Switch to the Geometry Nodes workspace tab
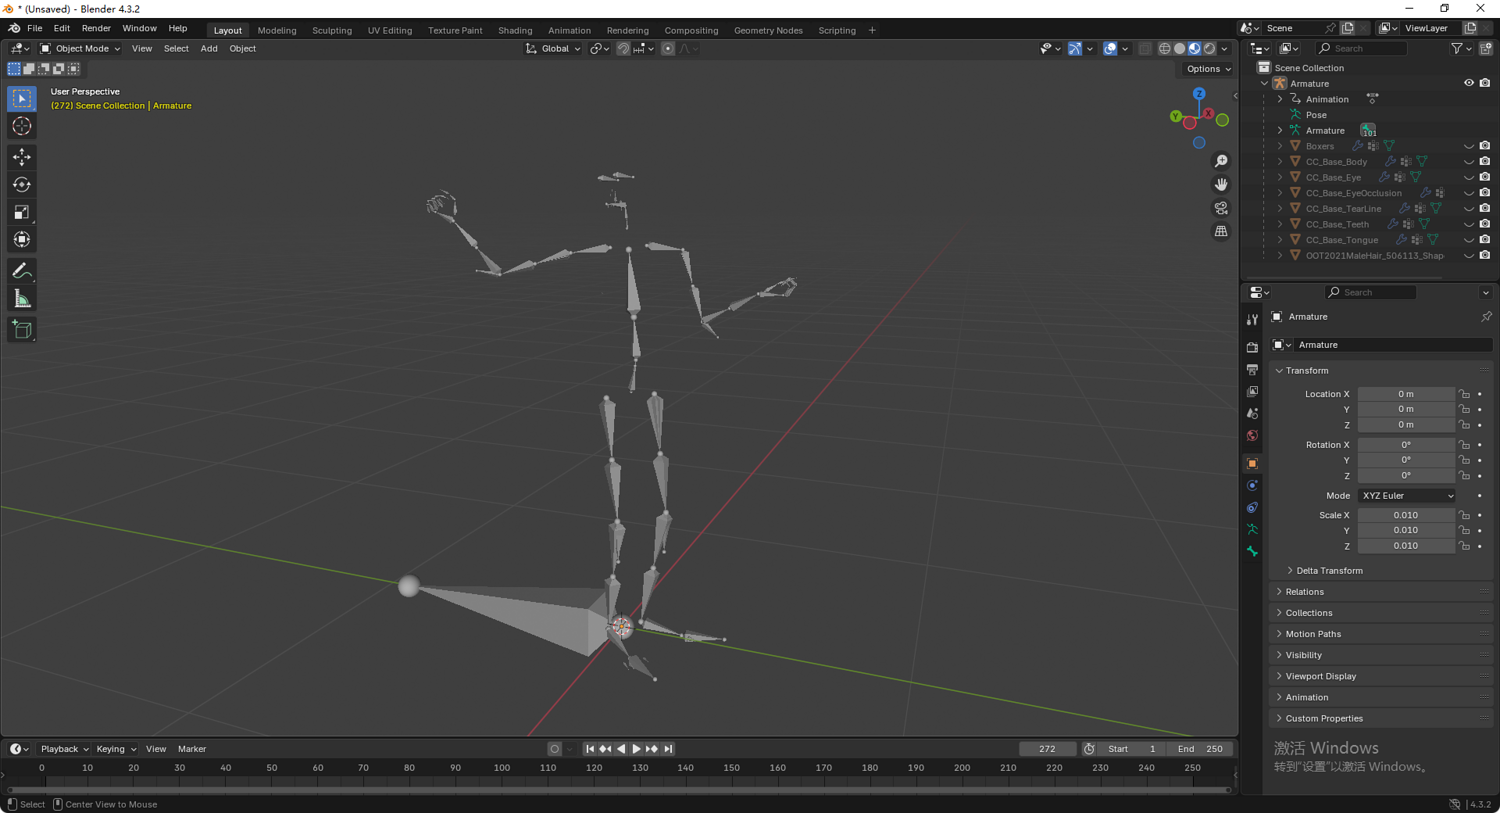This screenshot has height=813, width=1500. 768,30
